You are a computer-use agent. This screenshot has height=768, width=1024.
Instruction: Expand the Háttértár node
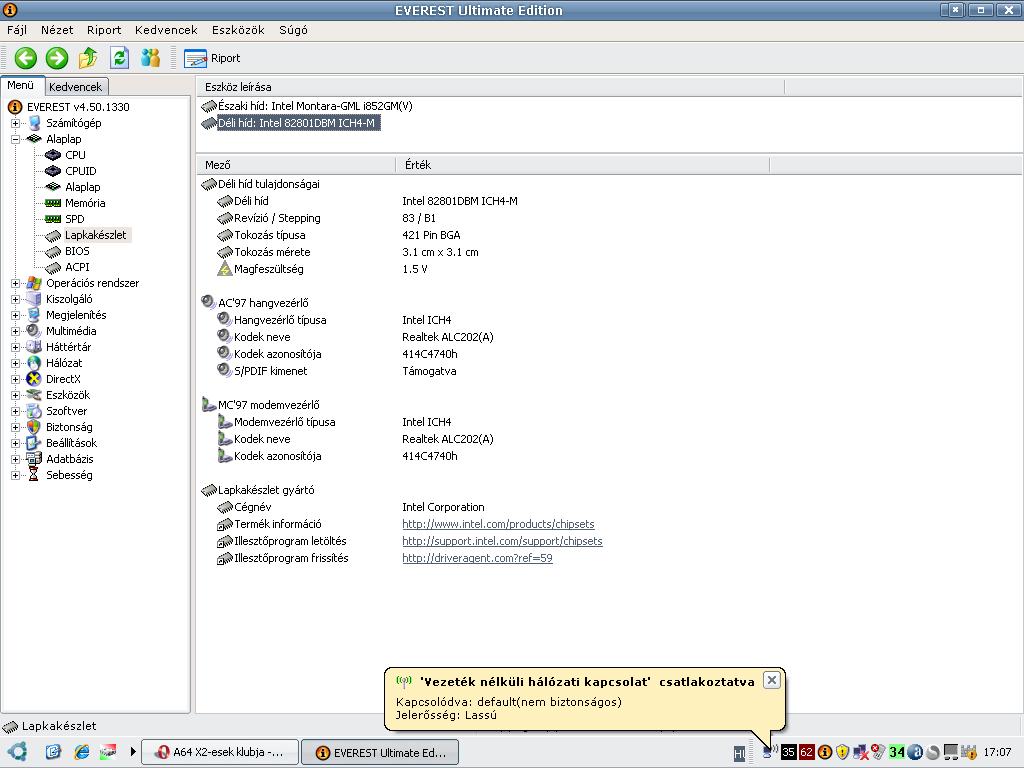pos(15,347)
